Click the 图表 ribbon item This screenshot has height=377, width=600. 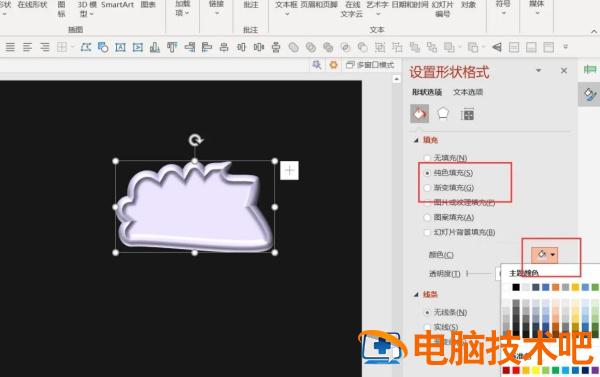[148, 5]
